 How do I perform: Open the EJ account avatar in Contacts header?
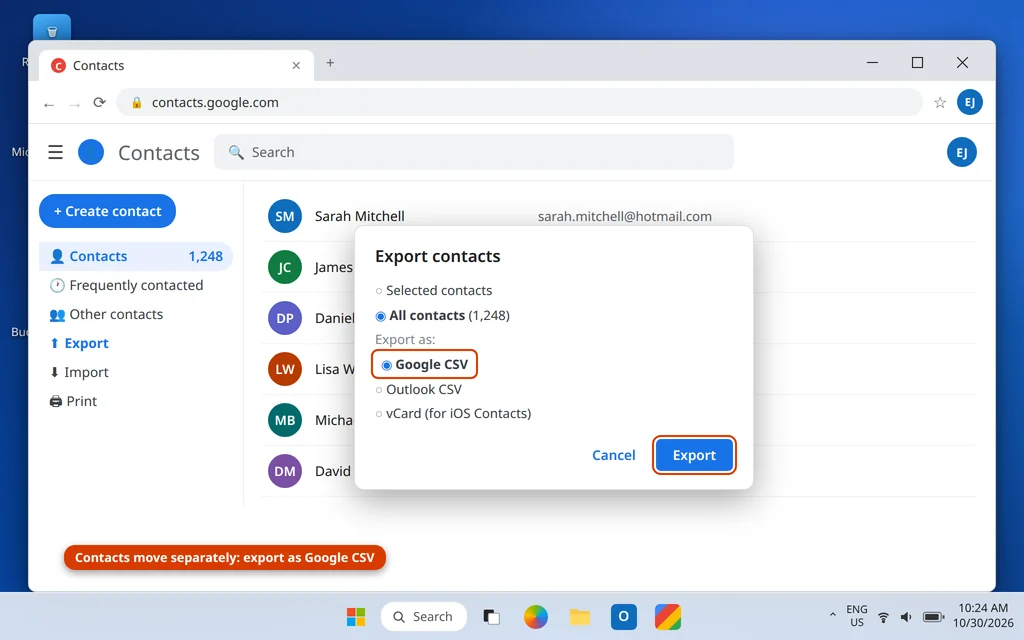(x=961, y=152)
